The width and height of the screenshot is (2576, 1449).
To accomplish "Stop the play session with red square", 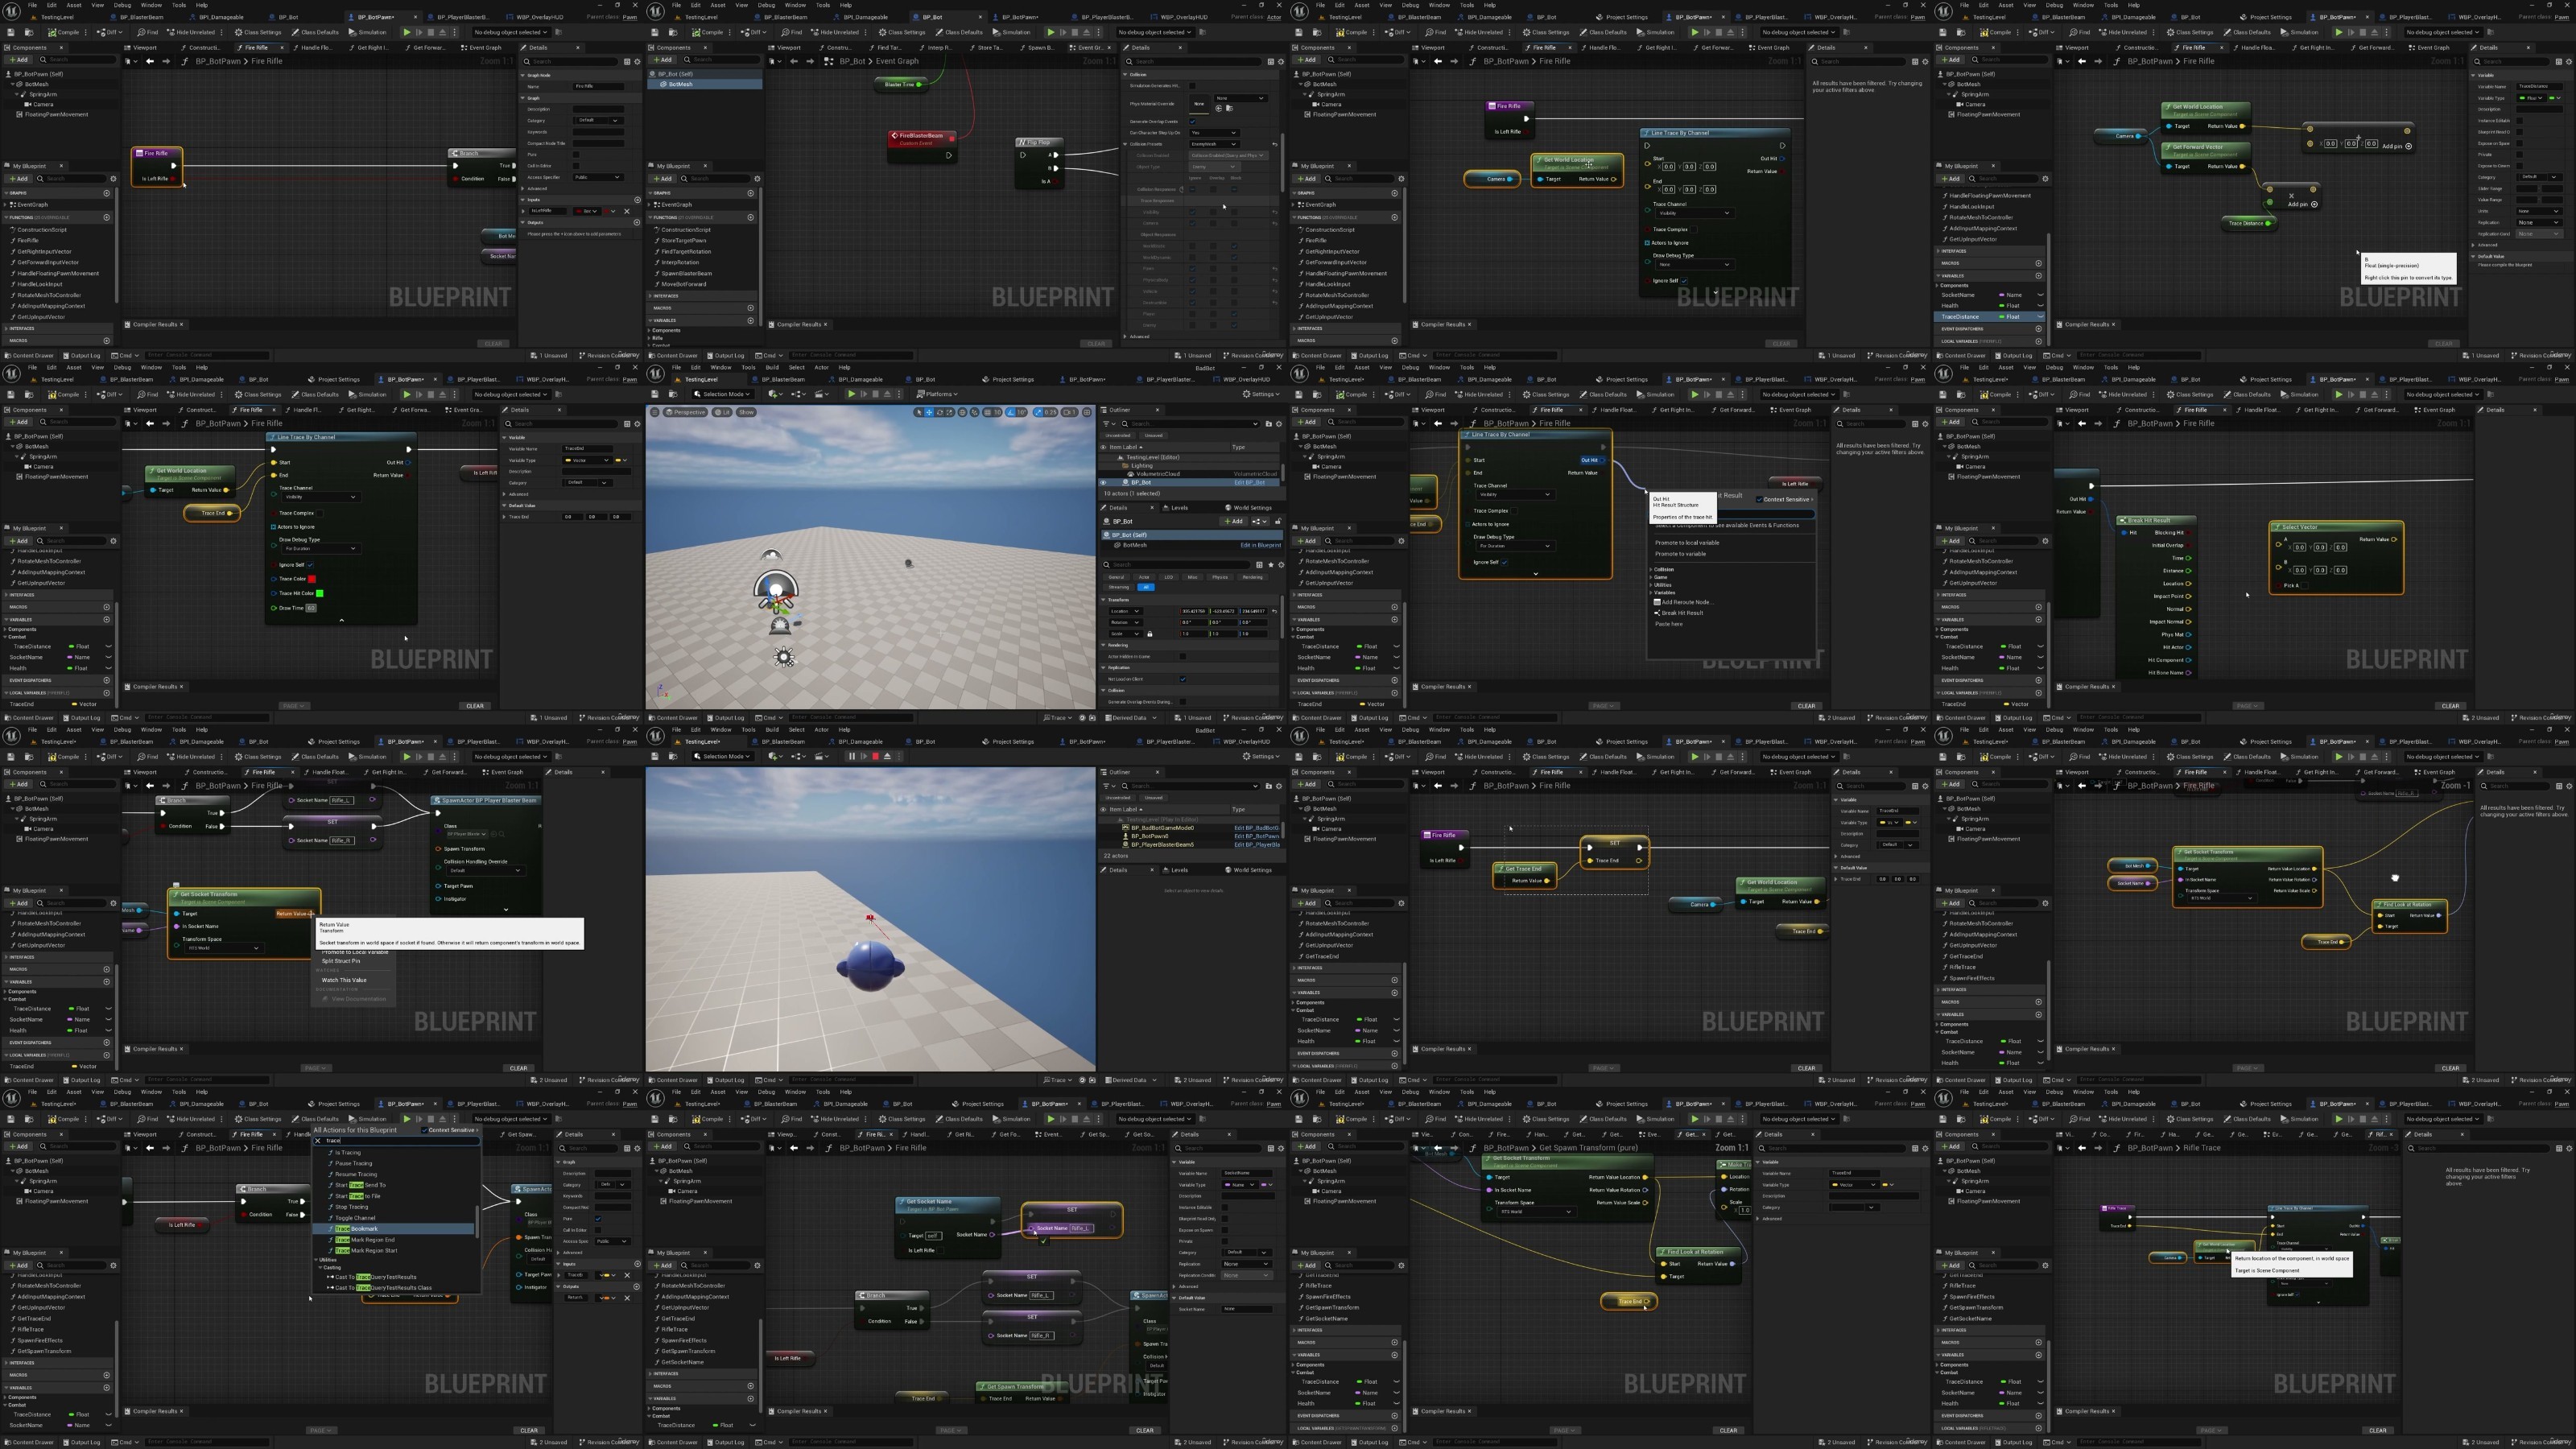I will (x=876, y=757).
